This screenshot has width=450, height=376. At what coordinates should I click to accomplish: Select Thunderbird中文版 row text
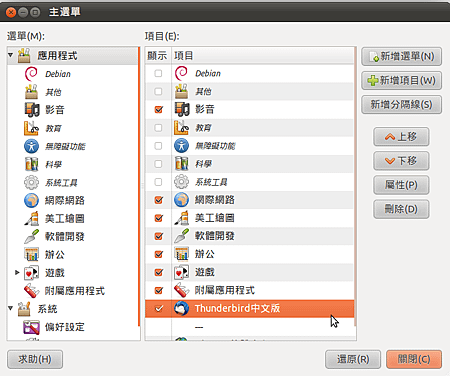[x=237, y=308]
